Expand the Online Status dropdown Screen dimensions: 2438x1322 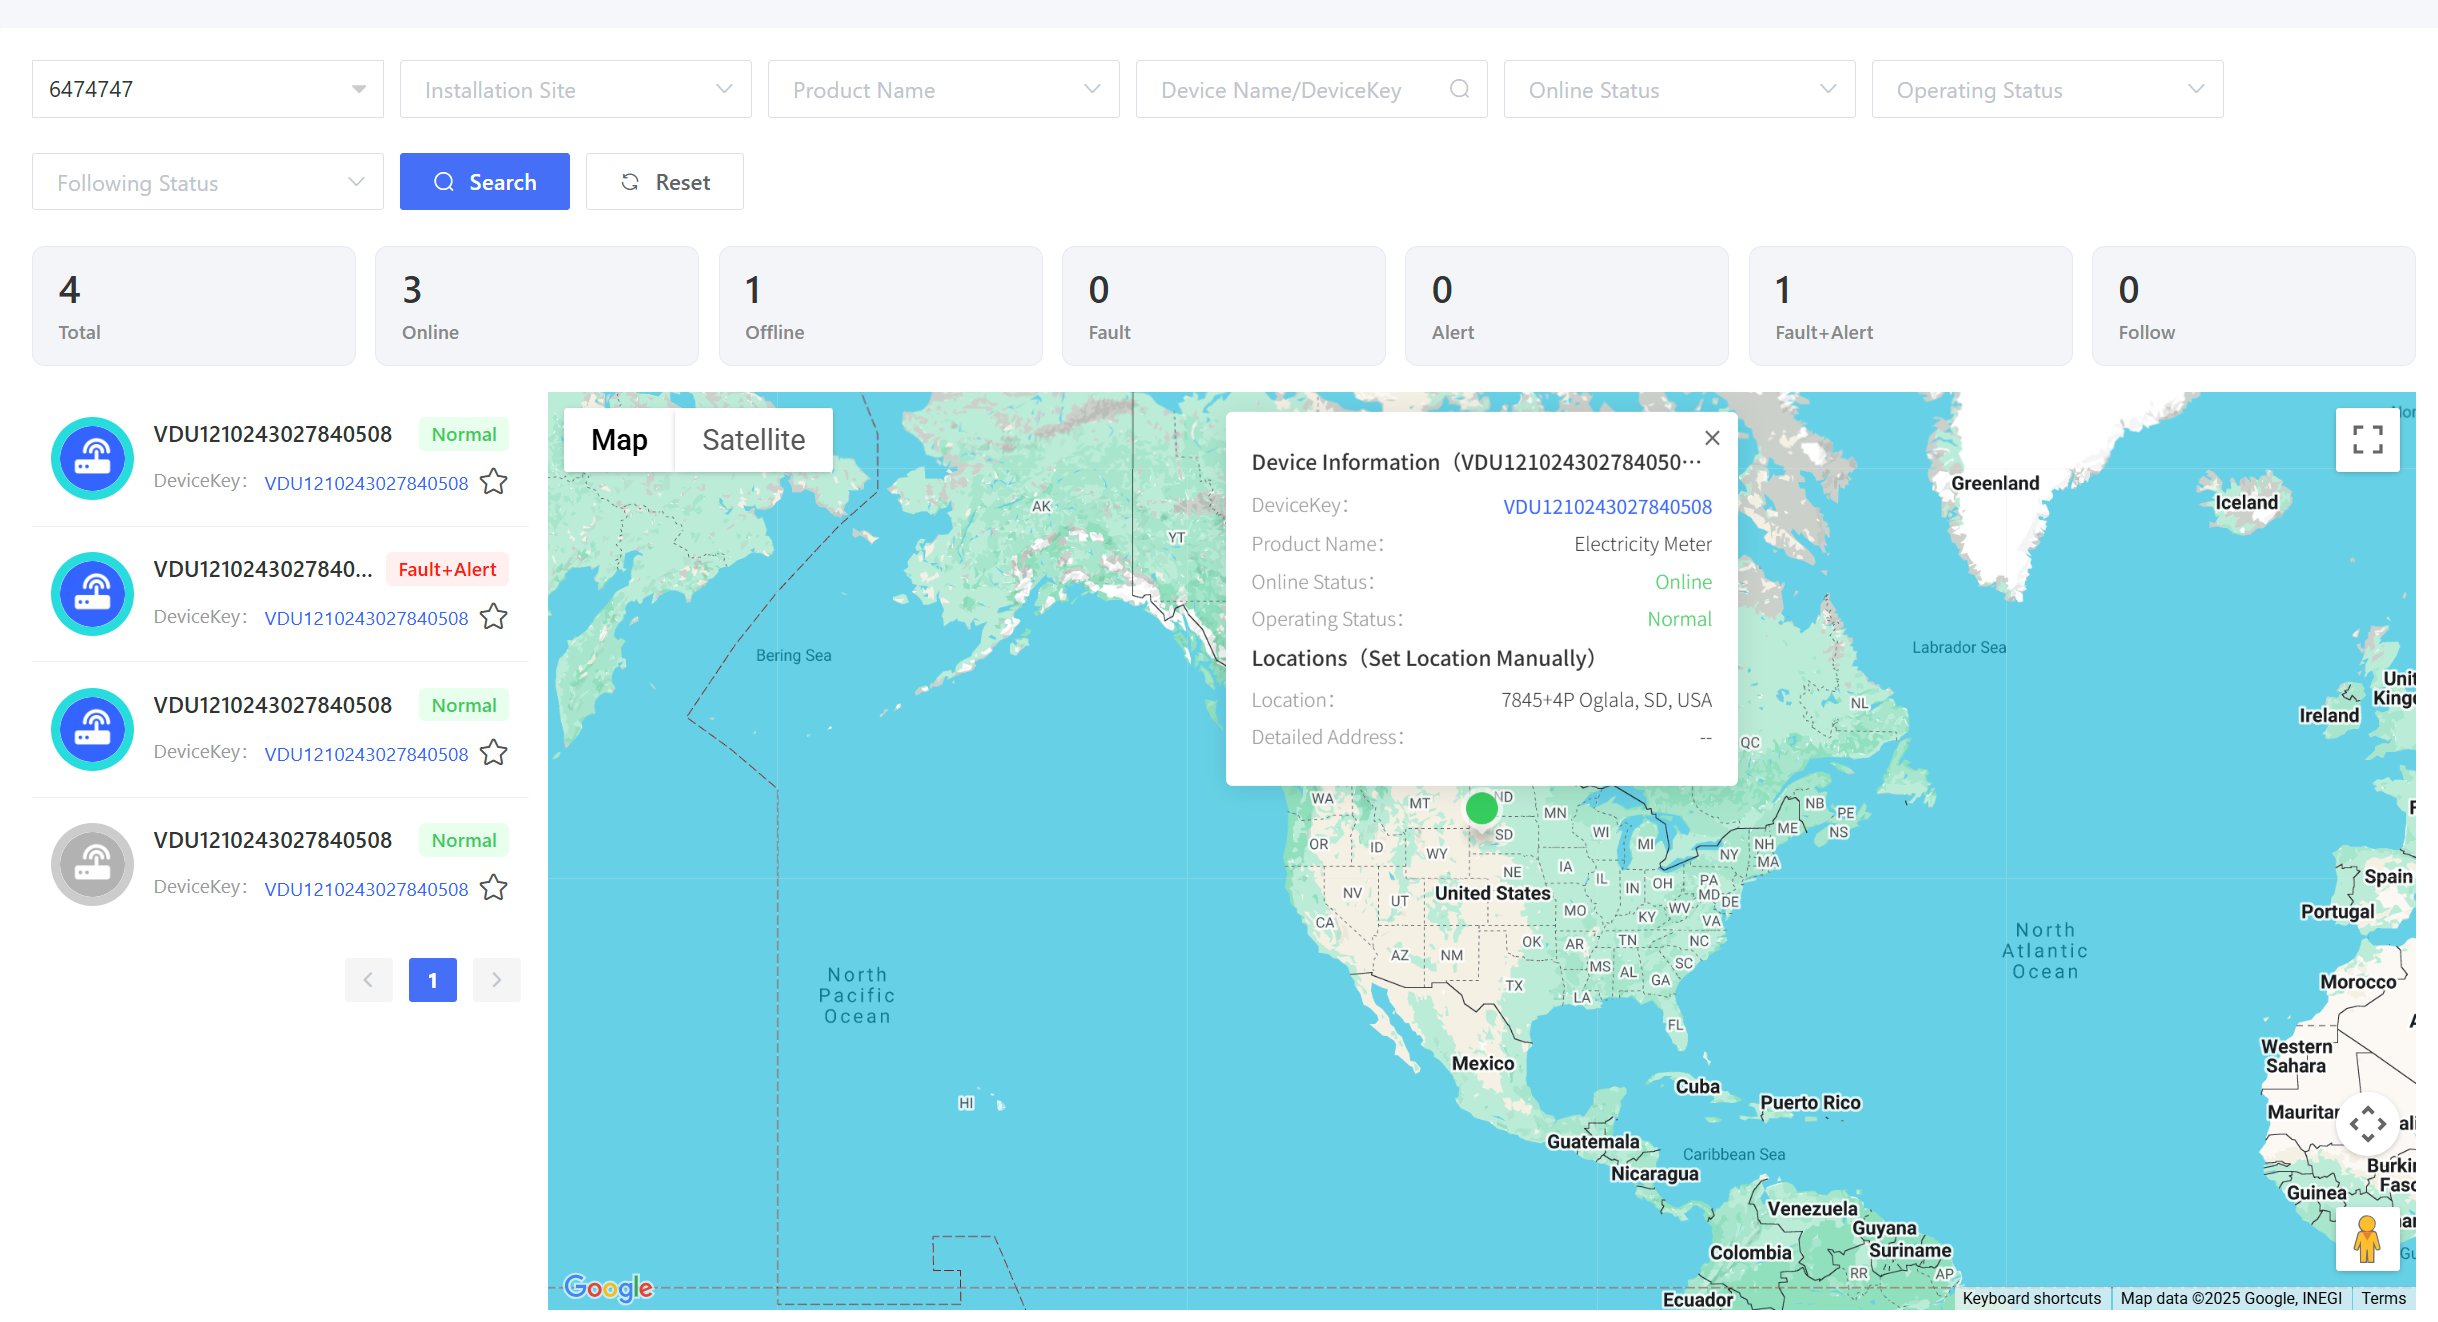[x=1679, y=89]
